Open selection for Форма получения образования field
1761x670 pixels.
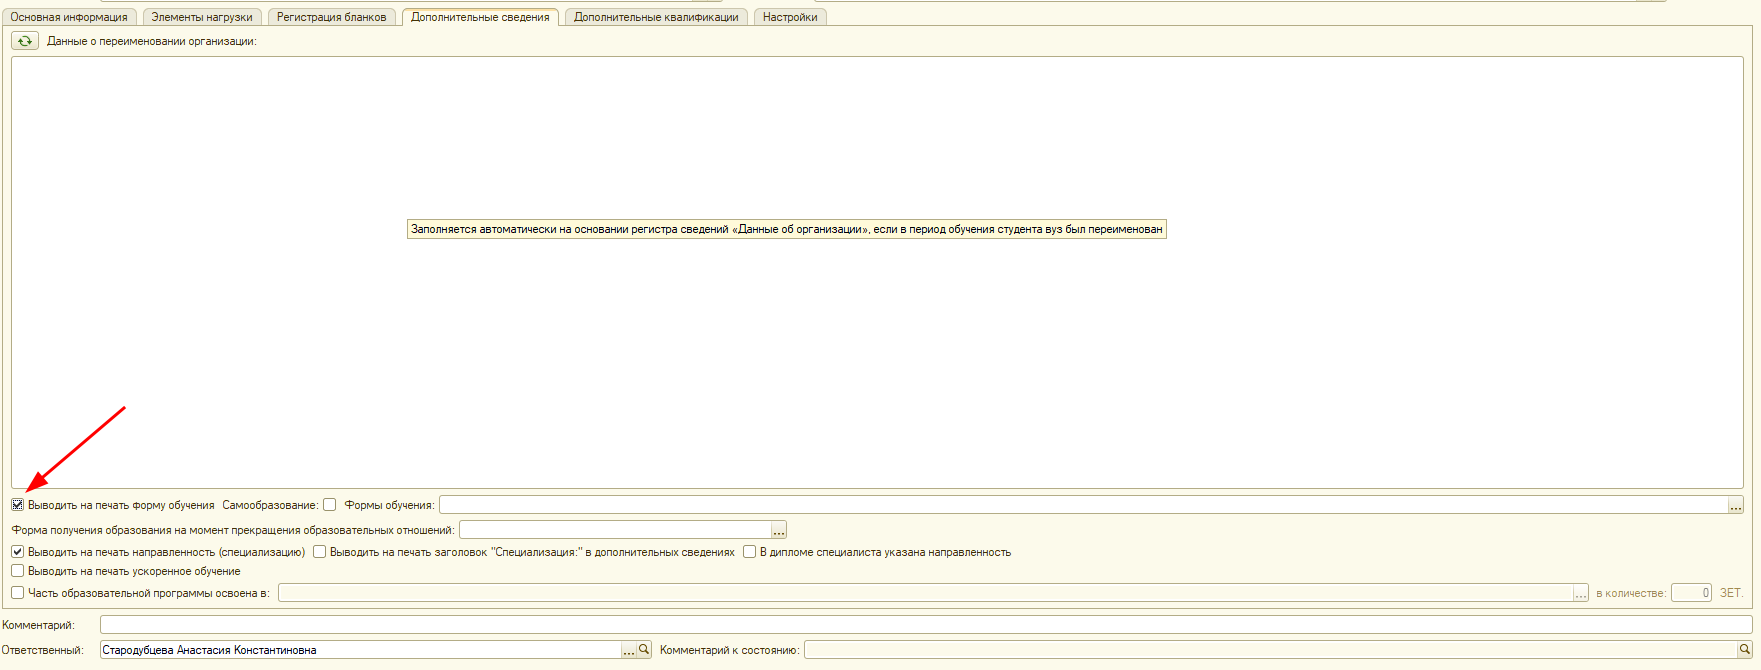coord(778,530)
